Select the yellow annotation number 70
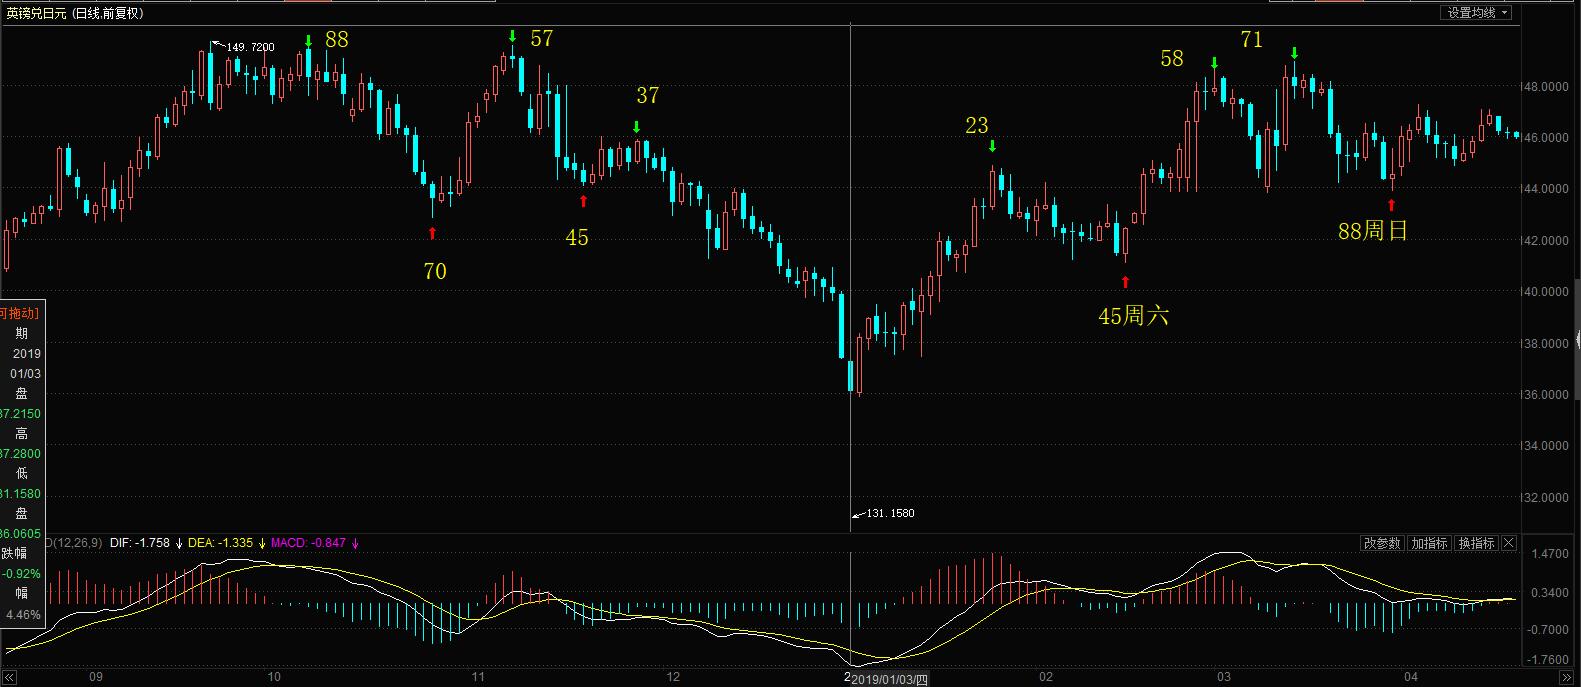1581x687 pixels. [435, 271]
